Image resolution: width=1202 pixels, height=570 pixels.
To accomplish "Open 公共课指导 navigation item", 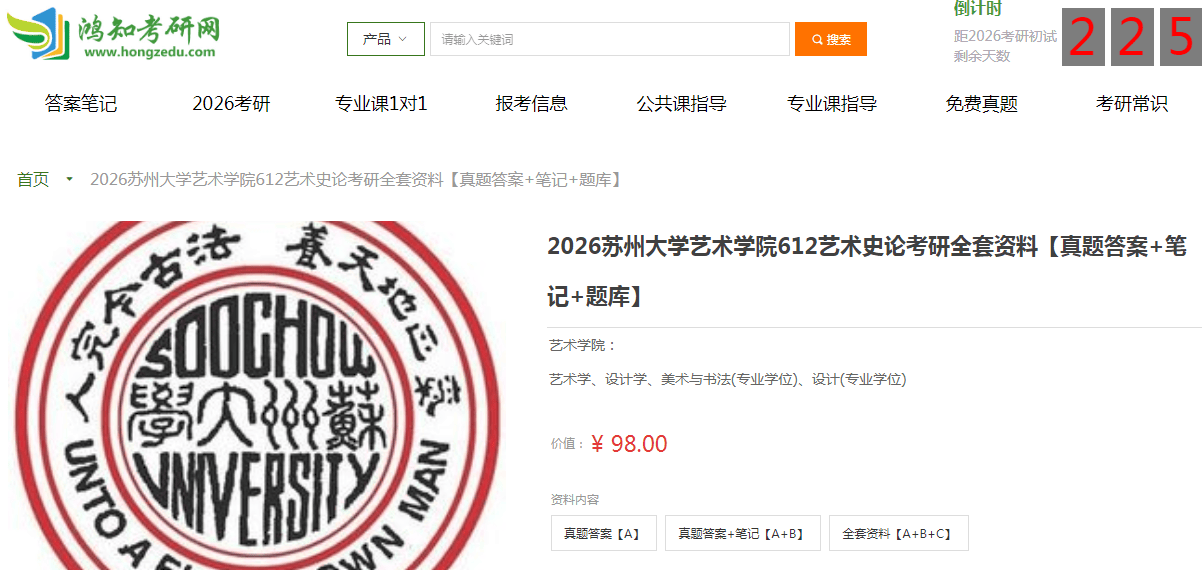I will point(681,103).
